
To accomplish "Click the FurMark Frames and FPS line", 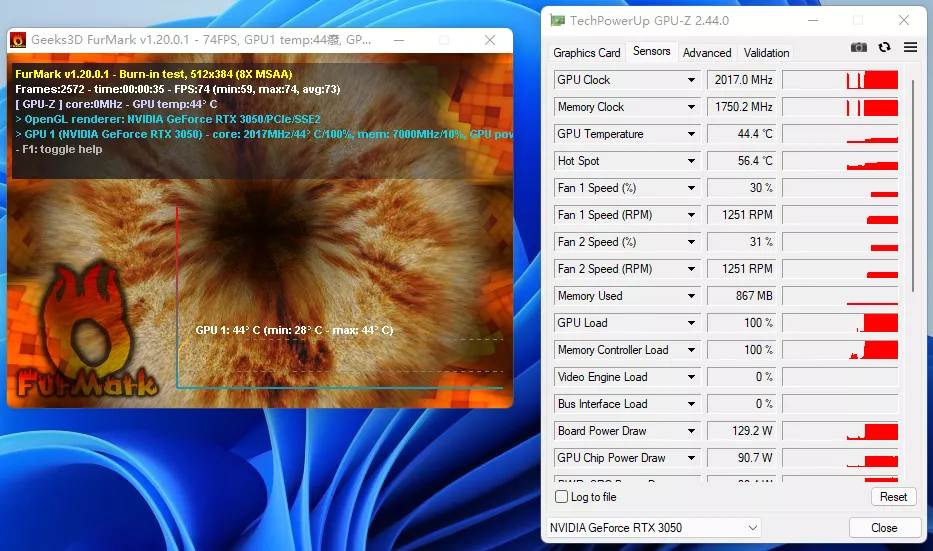I will (177, 89).
